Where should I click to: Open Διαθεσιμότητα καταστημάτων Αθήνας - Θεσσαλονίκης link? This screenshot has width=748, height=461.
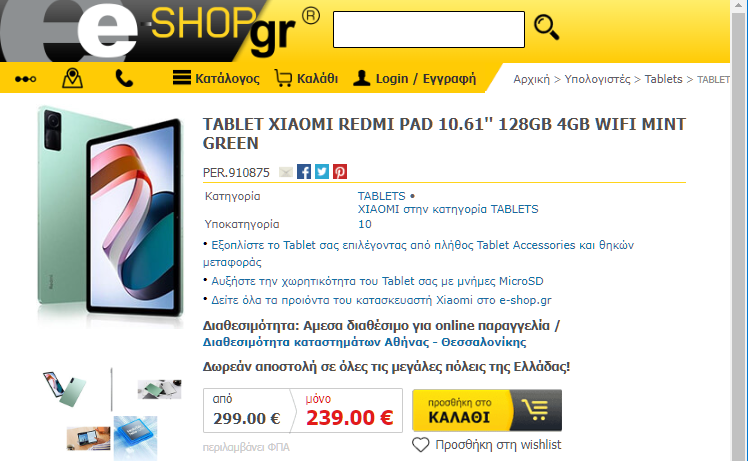click(364, 342)
